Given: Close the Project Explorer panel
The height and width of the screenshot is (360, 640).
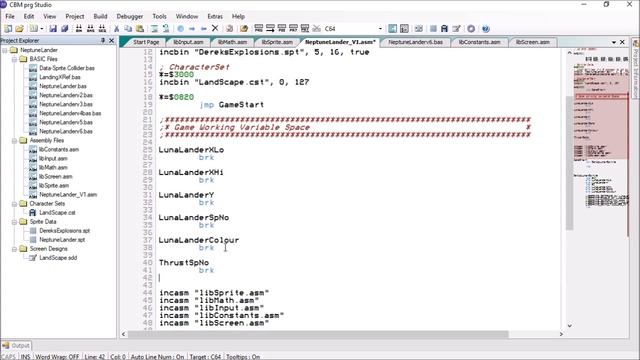Looking at the screenshot, I should [x=111, y=40].
